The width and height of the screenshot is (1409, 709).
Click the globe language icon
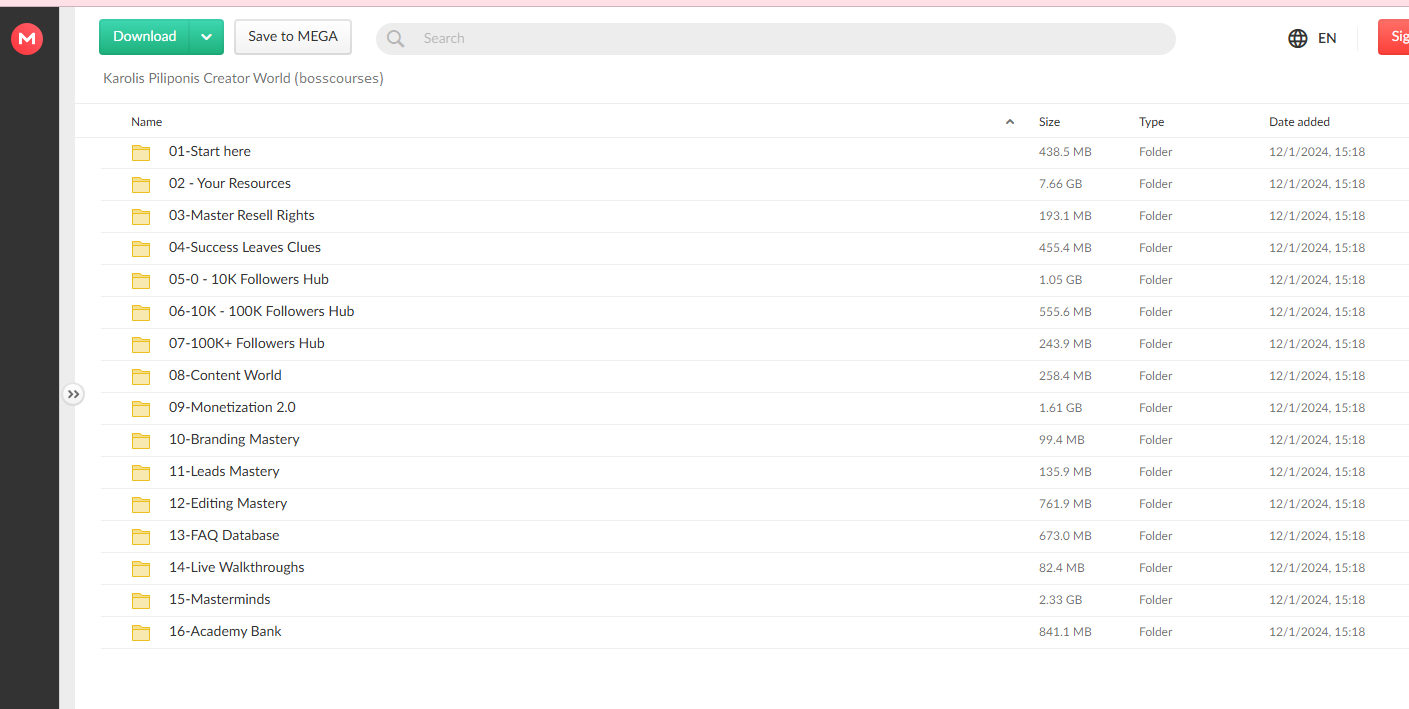click(x=1298, y=38)
